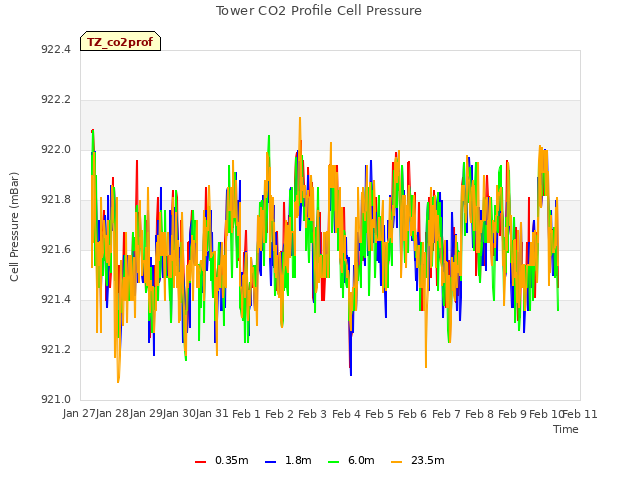Click the Feb 3 date tick label
The height and width of the screenshot is (480, 640).
pyautogui.click(x=312, y=414)
